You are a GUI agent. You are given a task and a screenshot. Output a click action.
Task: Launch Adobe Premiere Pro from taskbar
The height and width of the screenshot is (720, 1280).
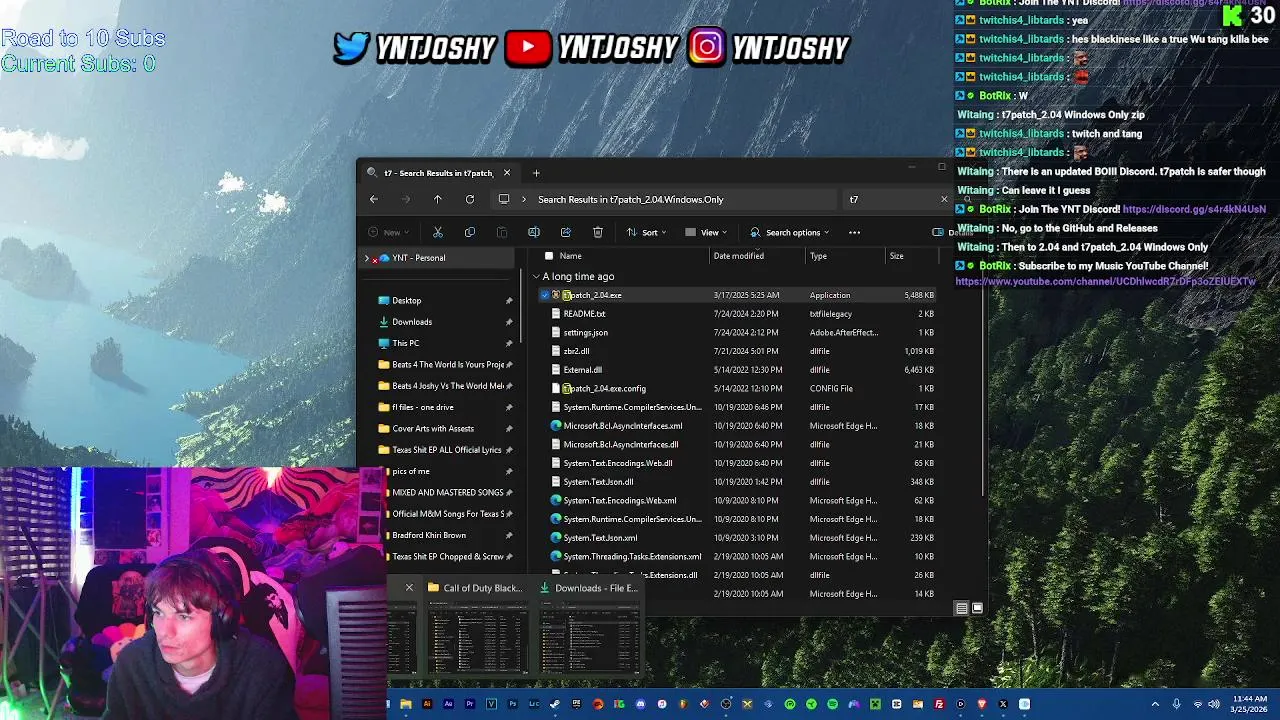pyautogui.click(x=471, y=704)
